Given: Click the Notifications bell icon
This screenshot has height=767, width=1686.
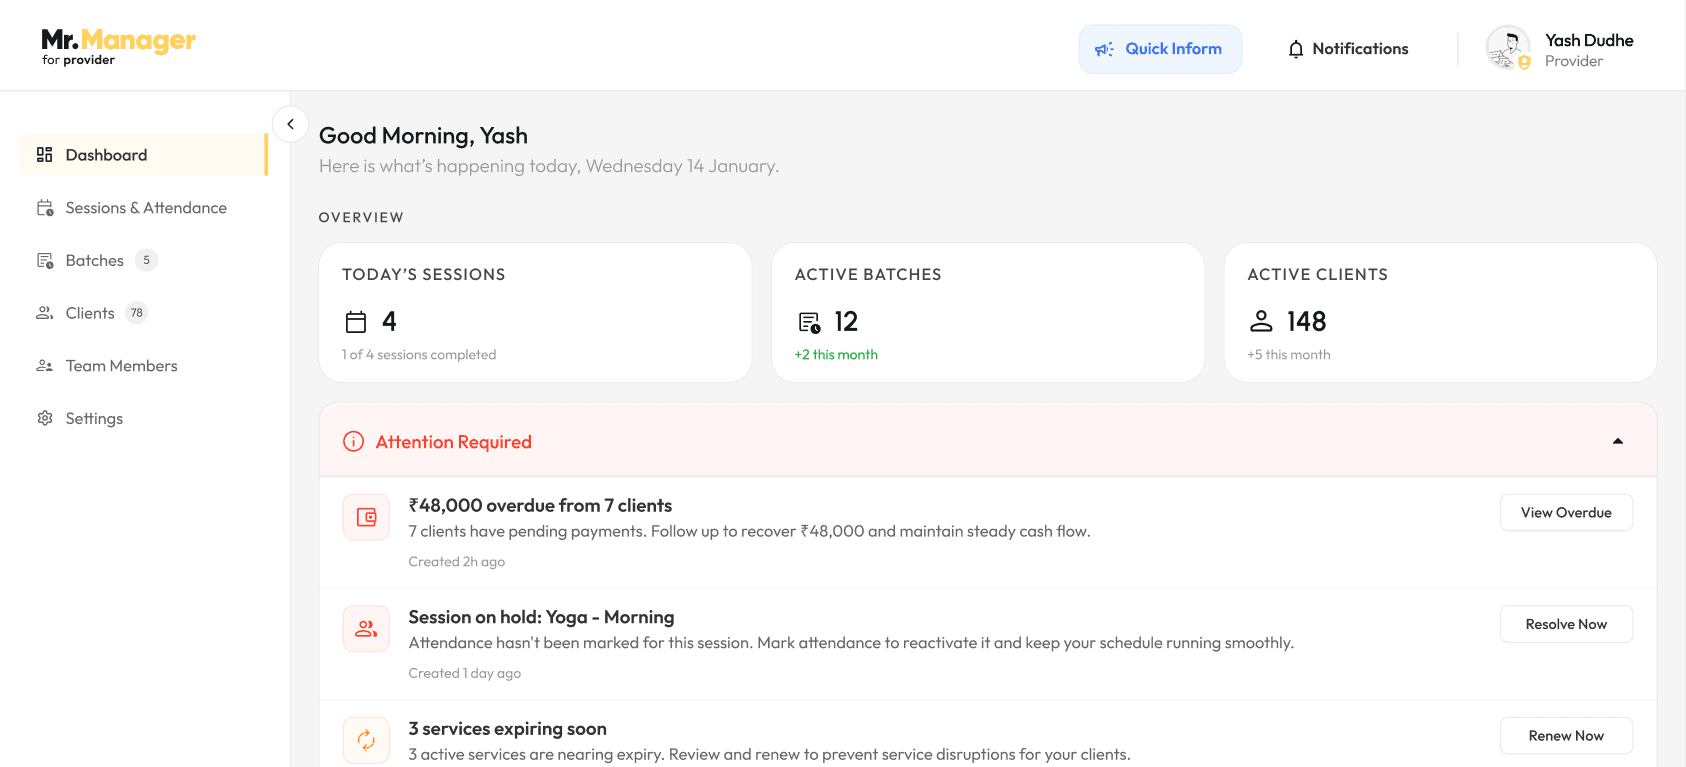Looking at the screenshot, I should click(x=1296, y=49).
